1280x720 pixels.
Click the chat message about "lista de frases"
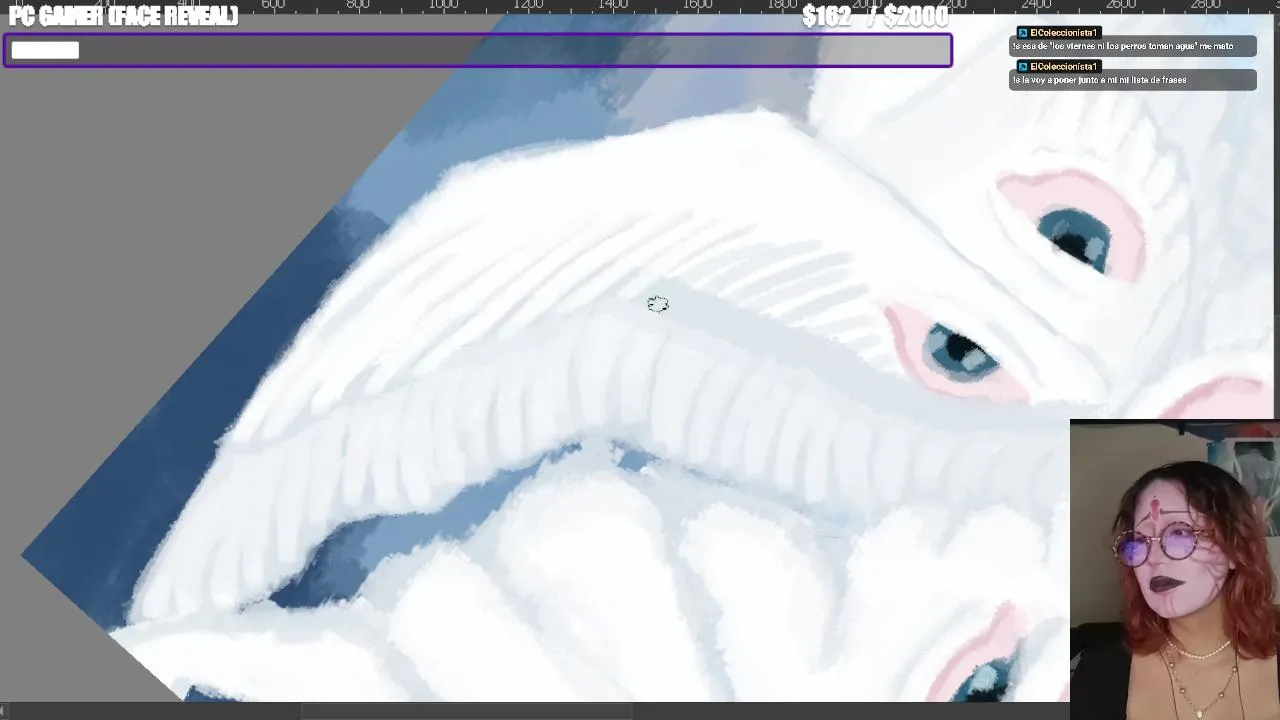[x=1132, y=80]
